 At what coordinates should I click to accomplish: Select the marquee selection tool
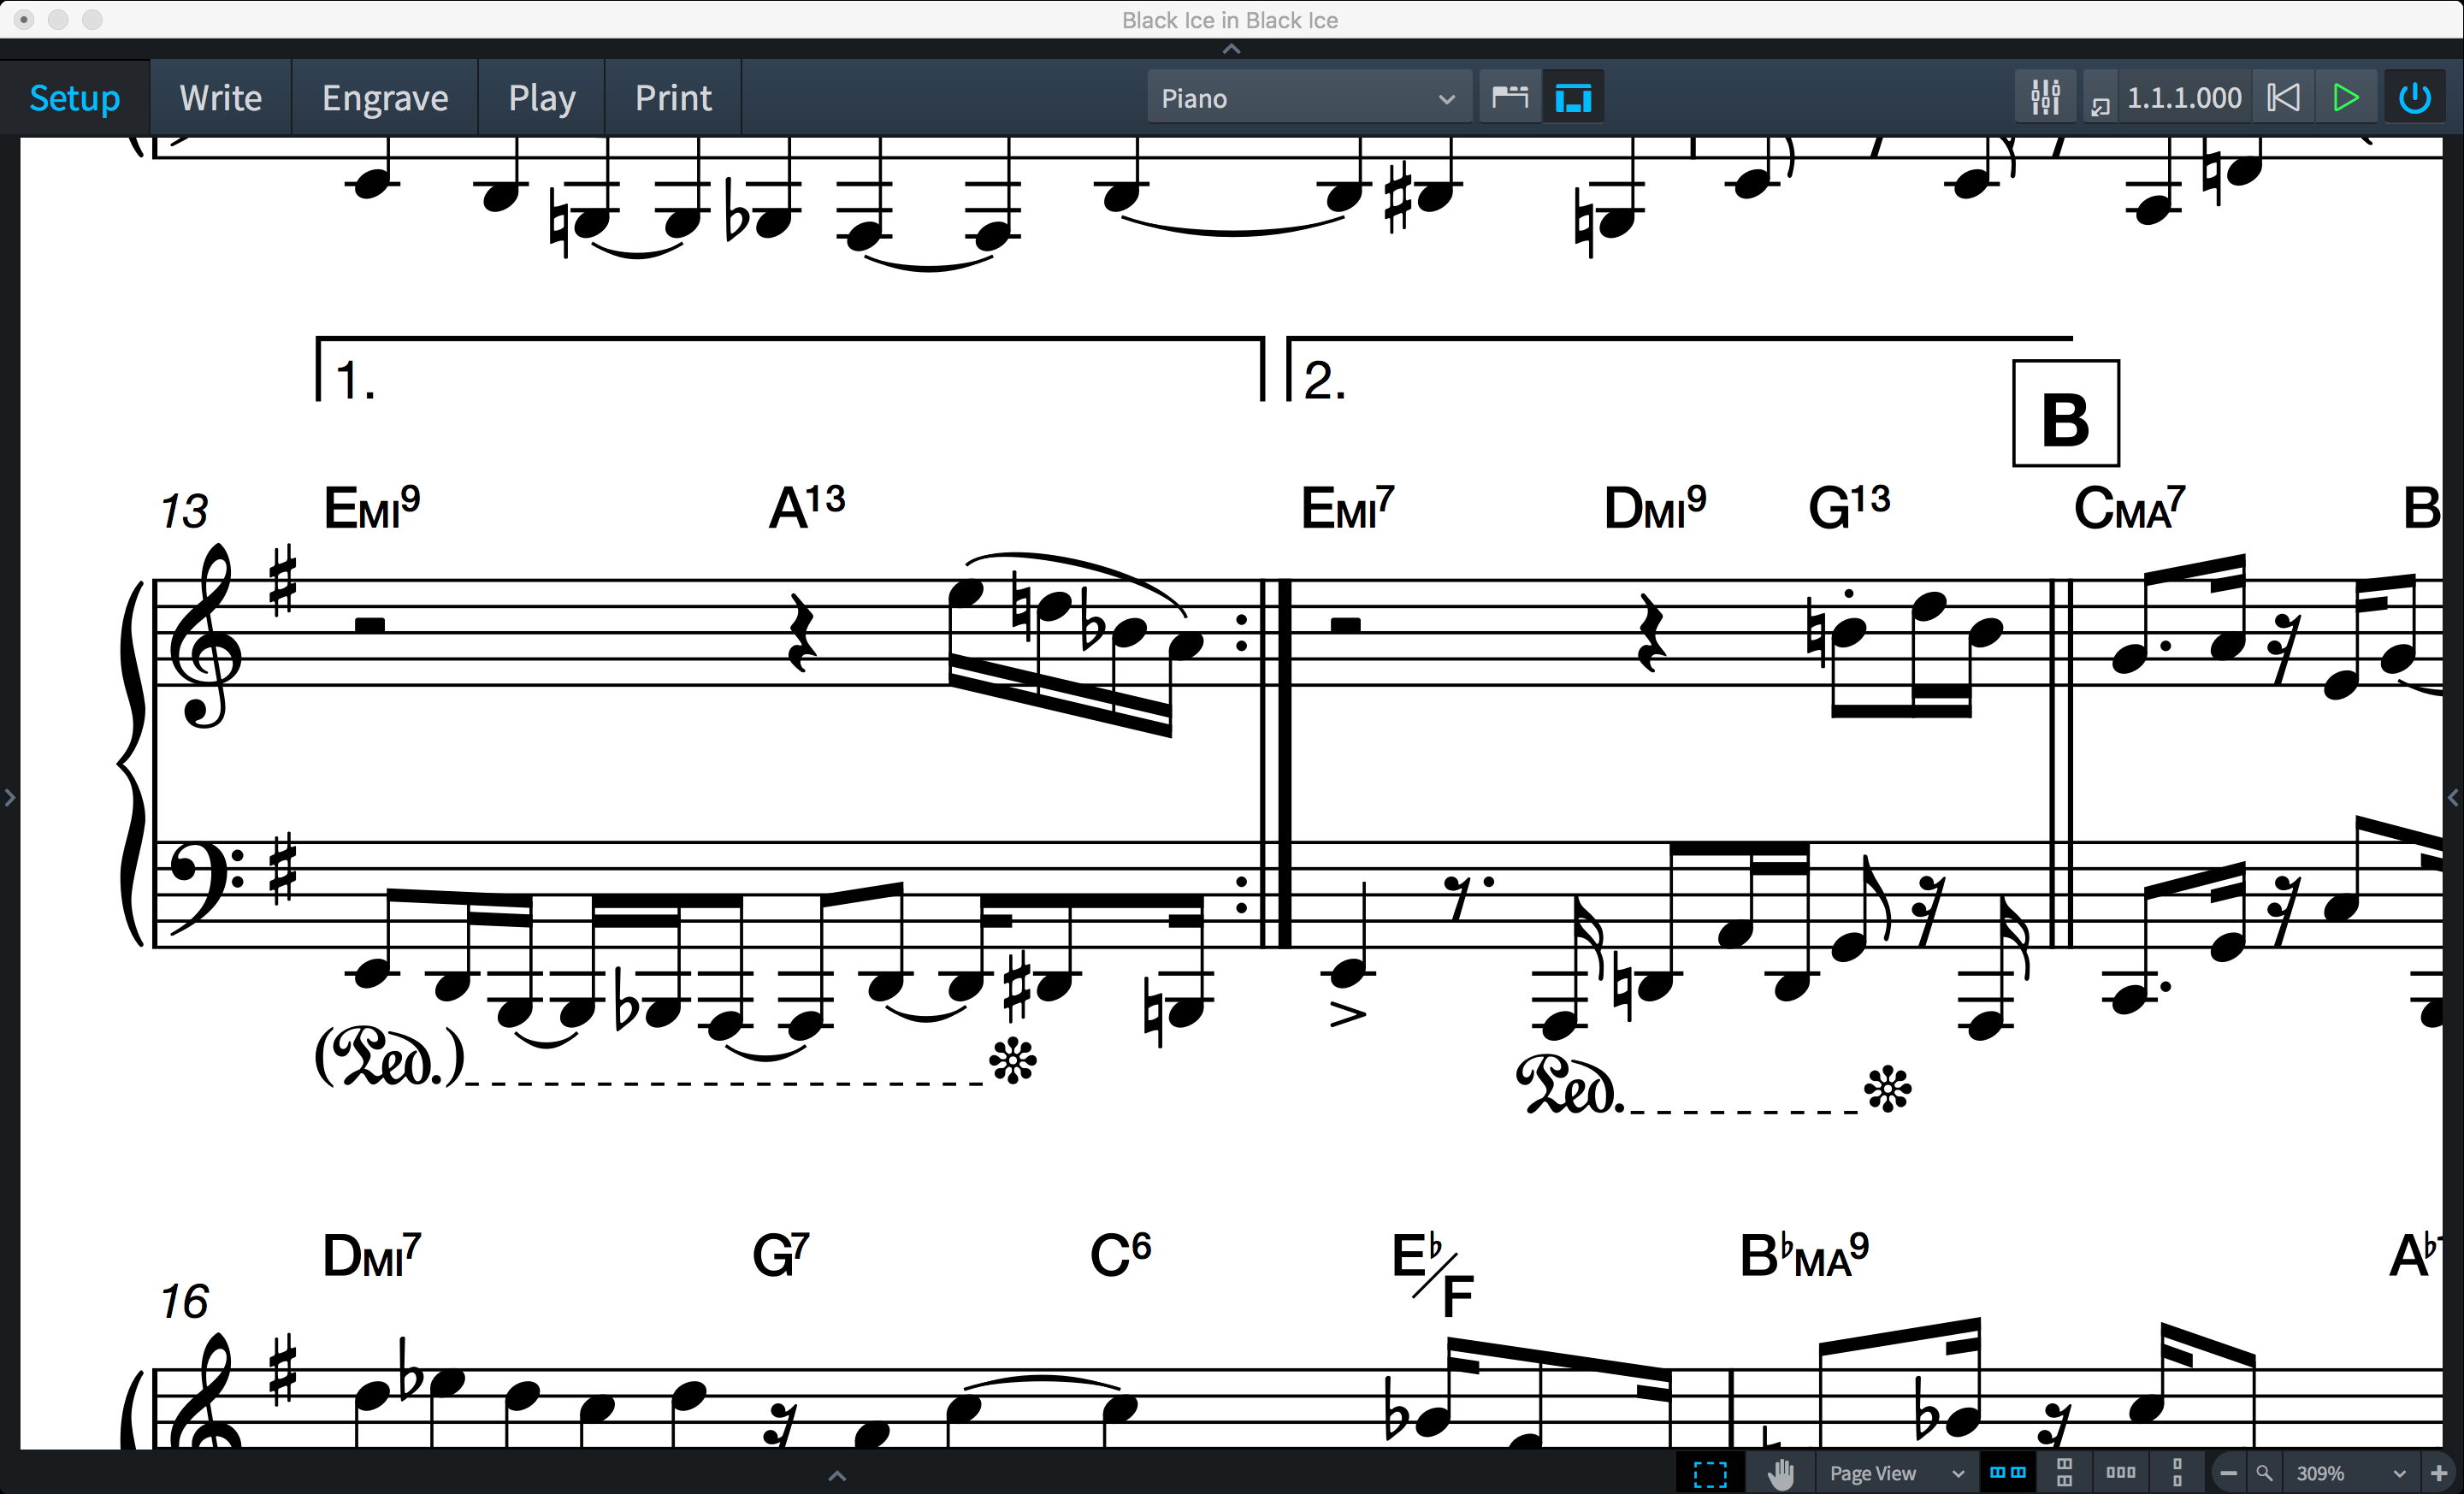coord(1710,1473)
